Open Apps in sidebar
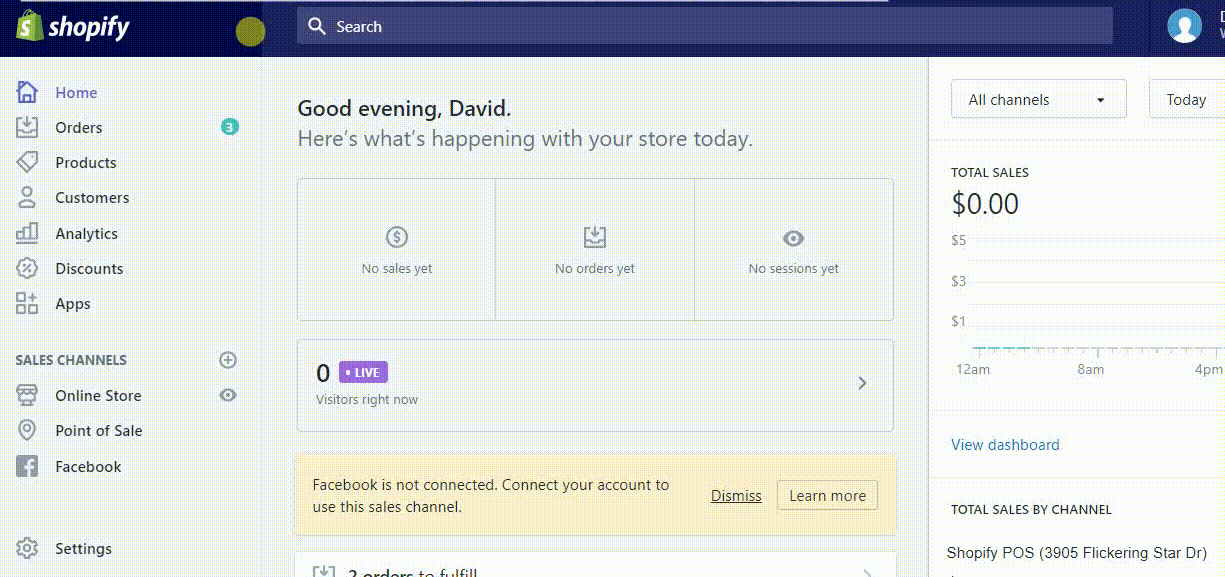 (73, 303)
